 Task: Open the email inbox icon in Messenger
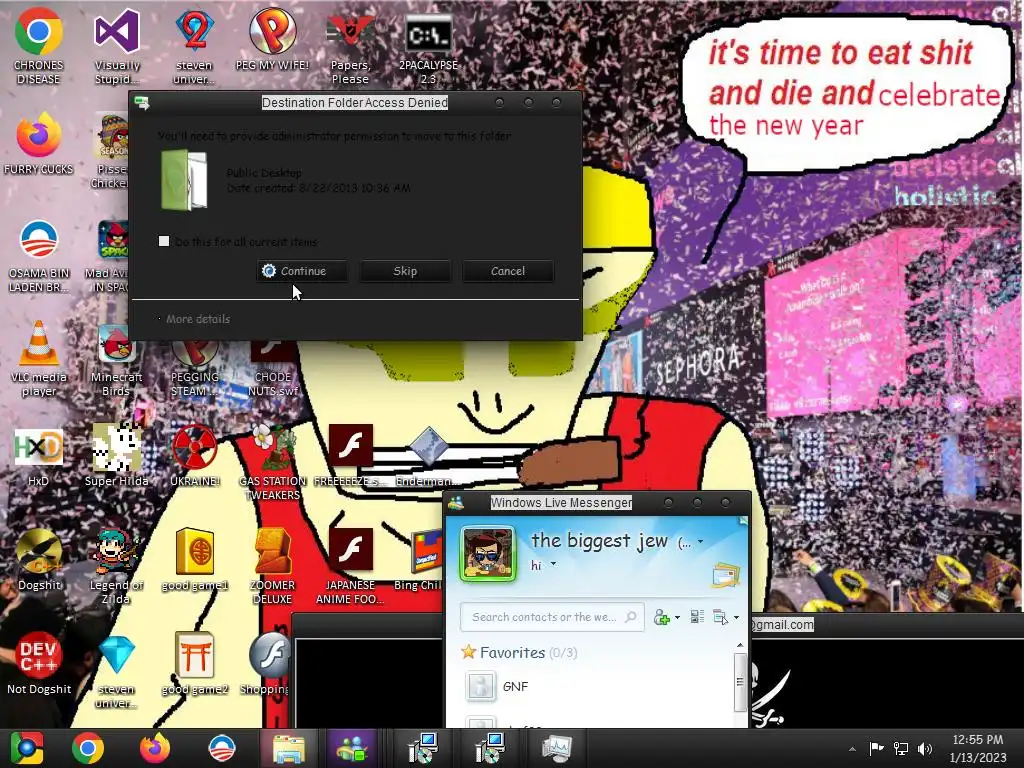tap(726, 575)
